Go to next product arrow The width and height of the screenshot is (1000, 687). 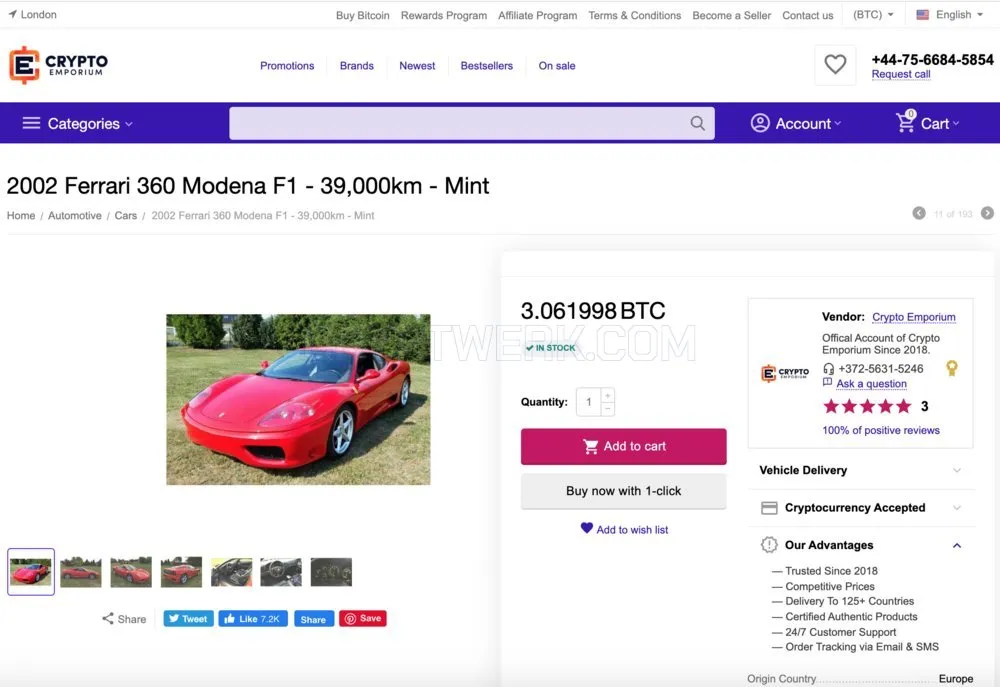(987, 213)
